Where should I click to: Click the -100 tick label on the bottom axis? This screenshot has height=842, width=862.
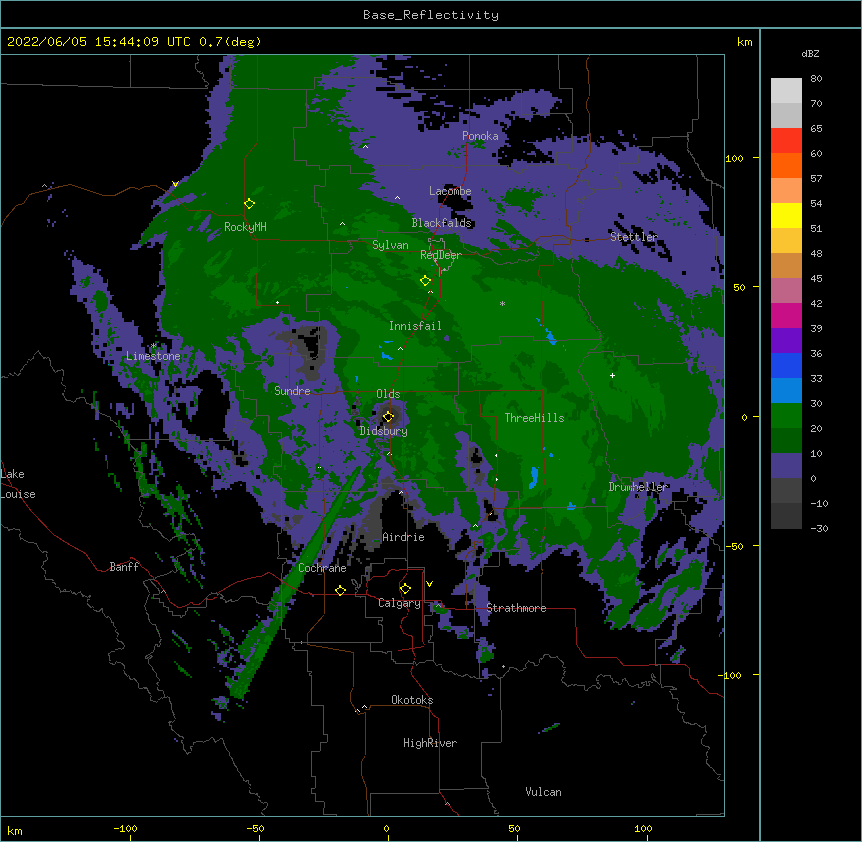coord(125,828)
